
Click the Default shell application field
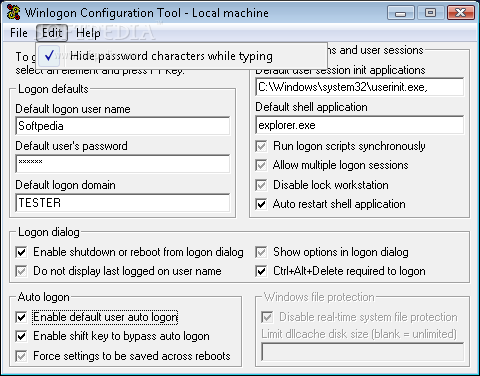click(x=360, y=125)
